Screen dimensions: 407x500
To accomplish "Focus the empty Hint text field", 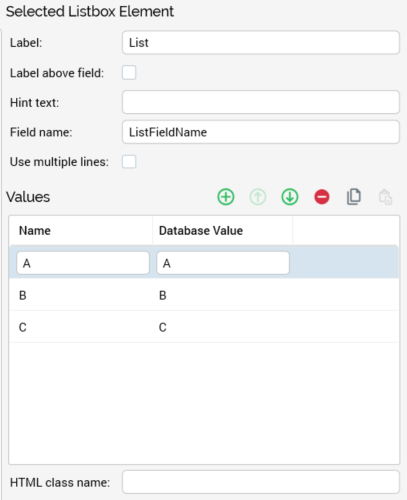I will click(x=261, y=102).
